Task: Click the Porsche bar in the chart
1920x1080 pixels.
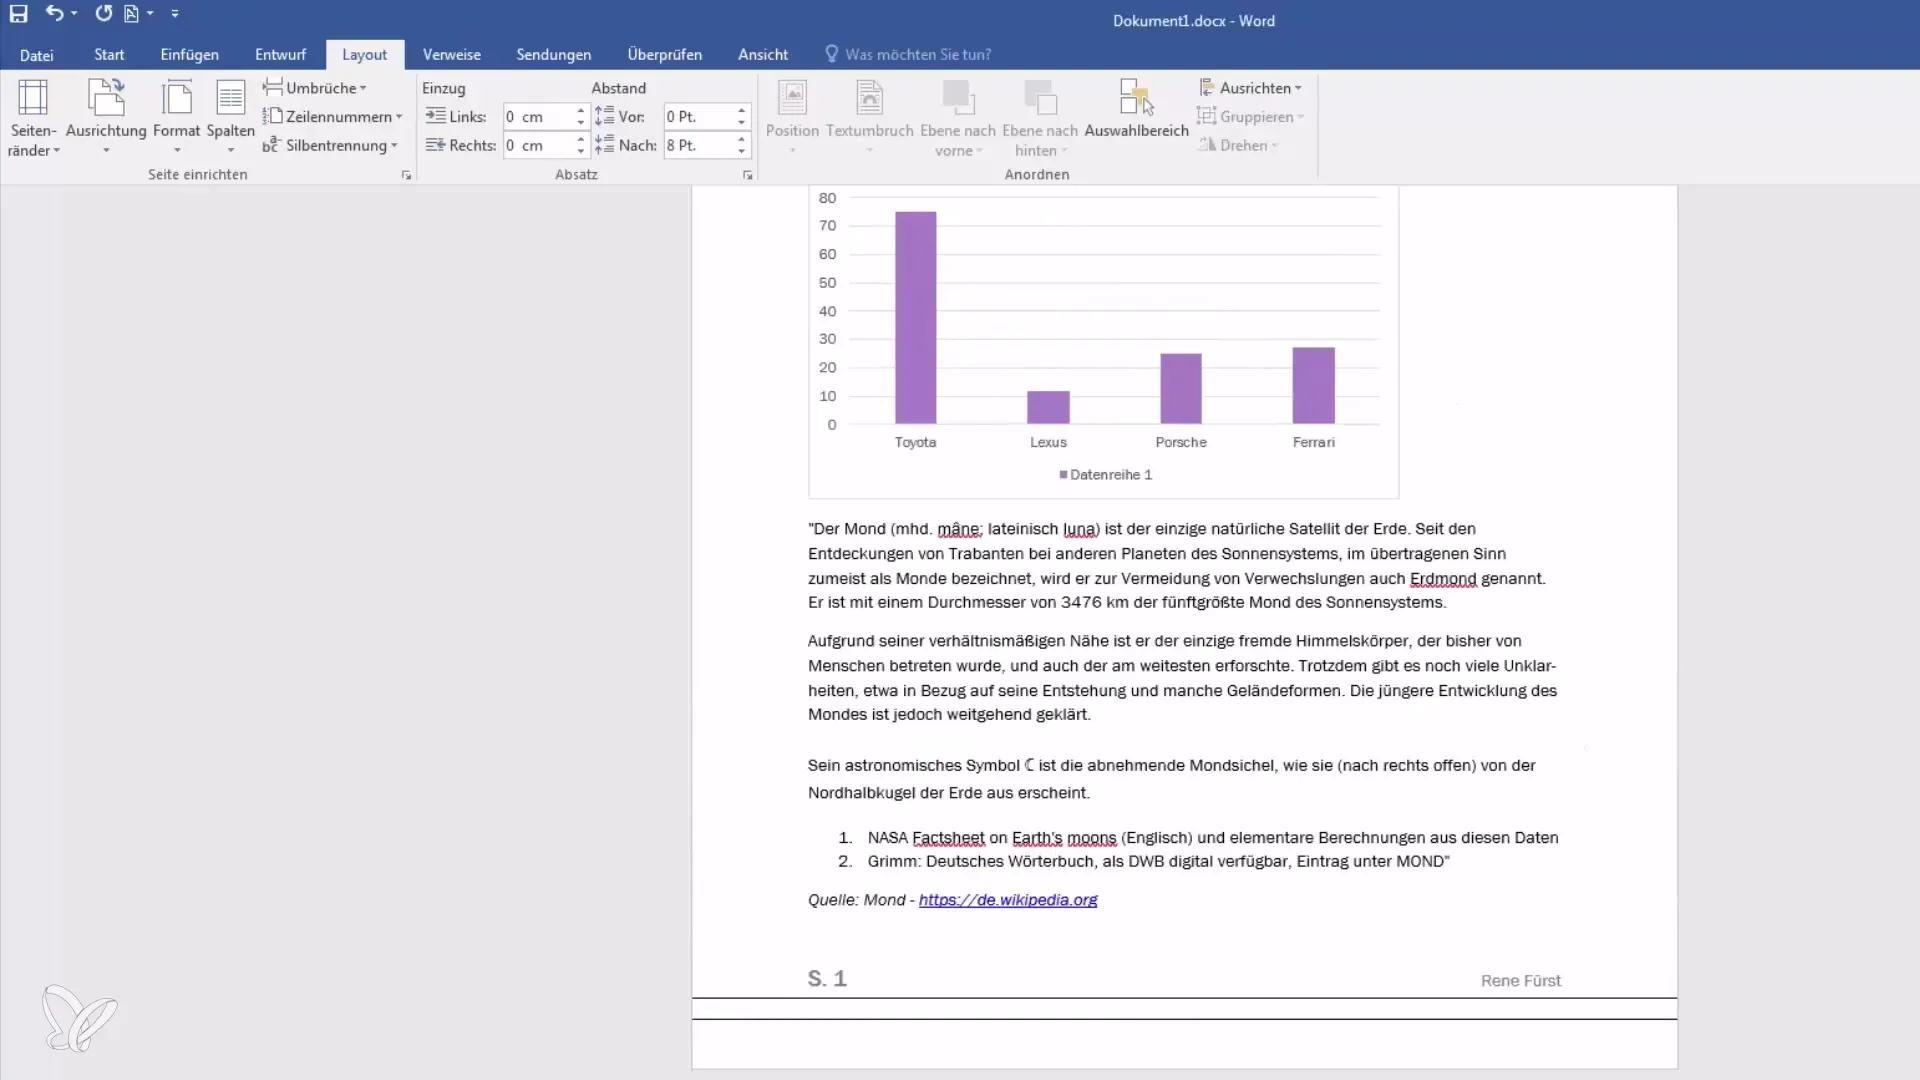Action: pyautogui.click(x=1181, y=388)
